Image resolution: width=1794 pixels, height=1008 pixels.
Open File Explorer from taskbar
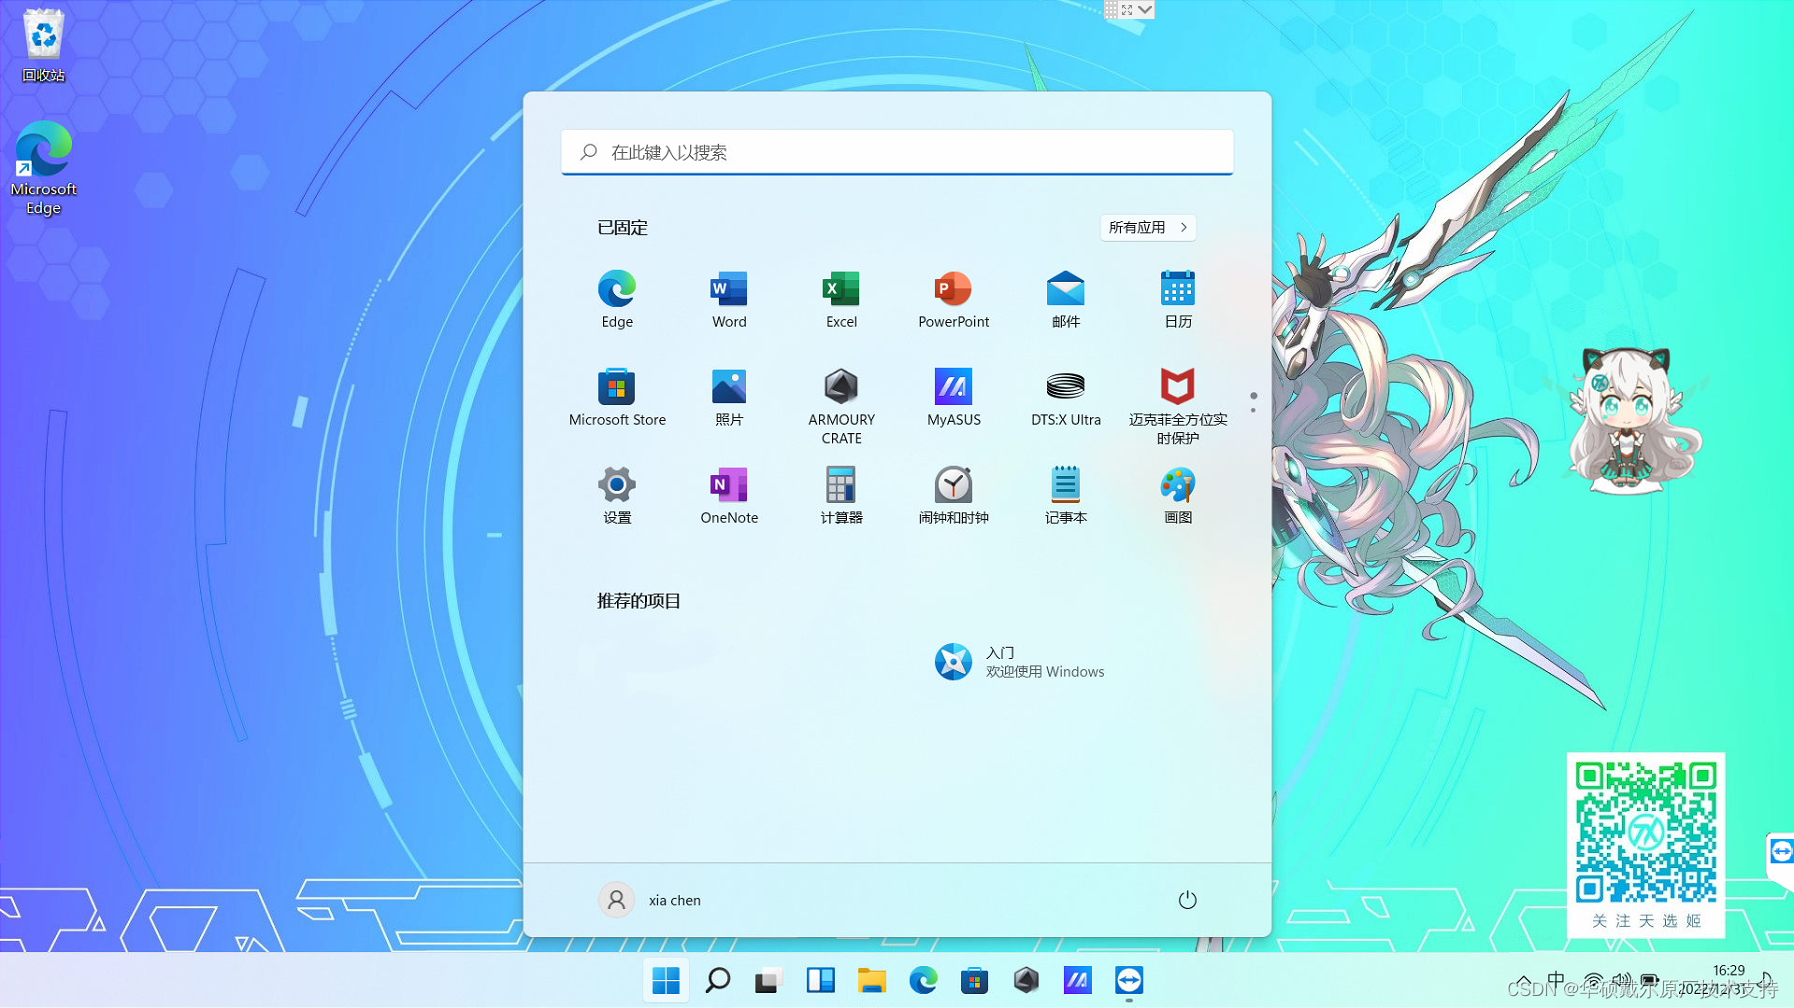tap(871, 980)
